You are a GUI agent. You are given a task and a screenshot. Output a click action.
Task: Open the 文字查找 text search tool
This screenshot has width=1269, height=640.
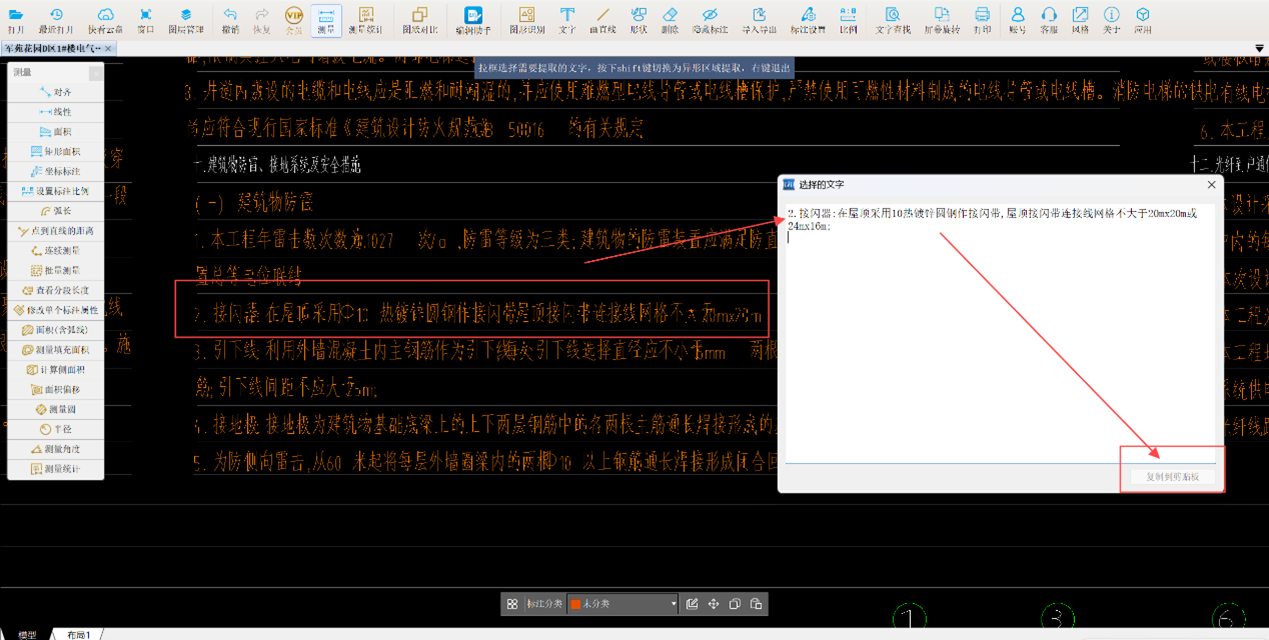pyautogui.click(x=893, y=19)
